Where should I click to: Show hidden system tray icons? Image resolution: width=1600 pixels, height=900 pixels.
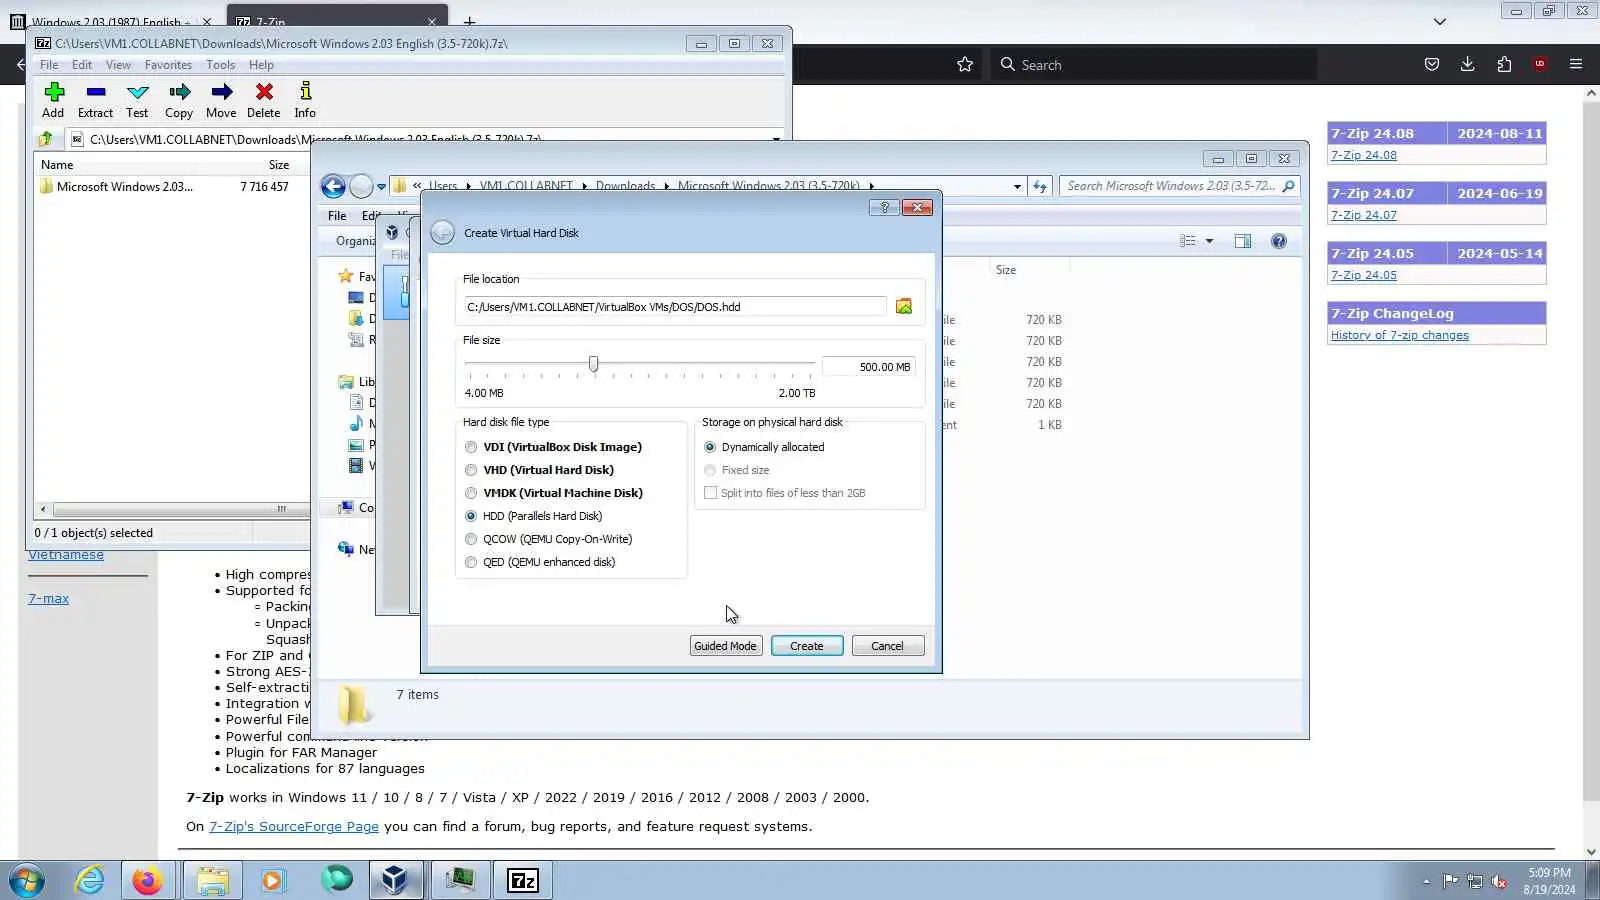pos(1426,881)
